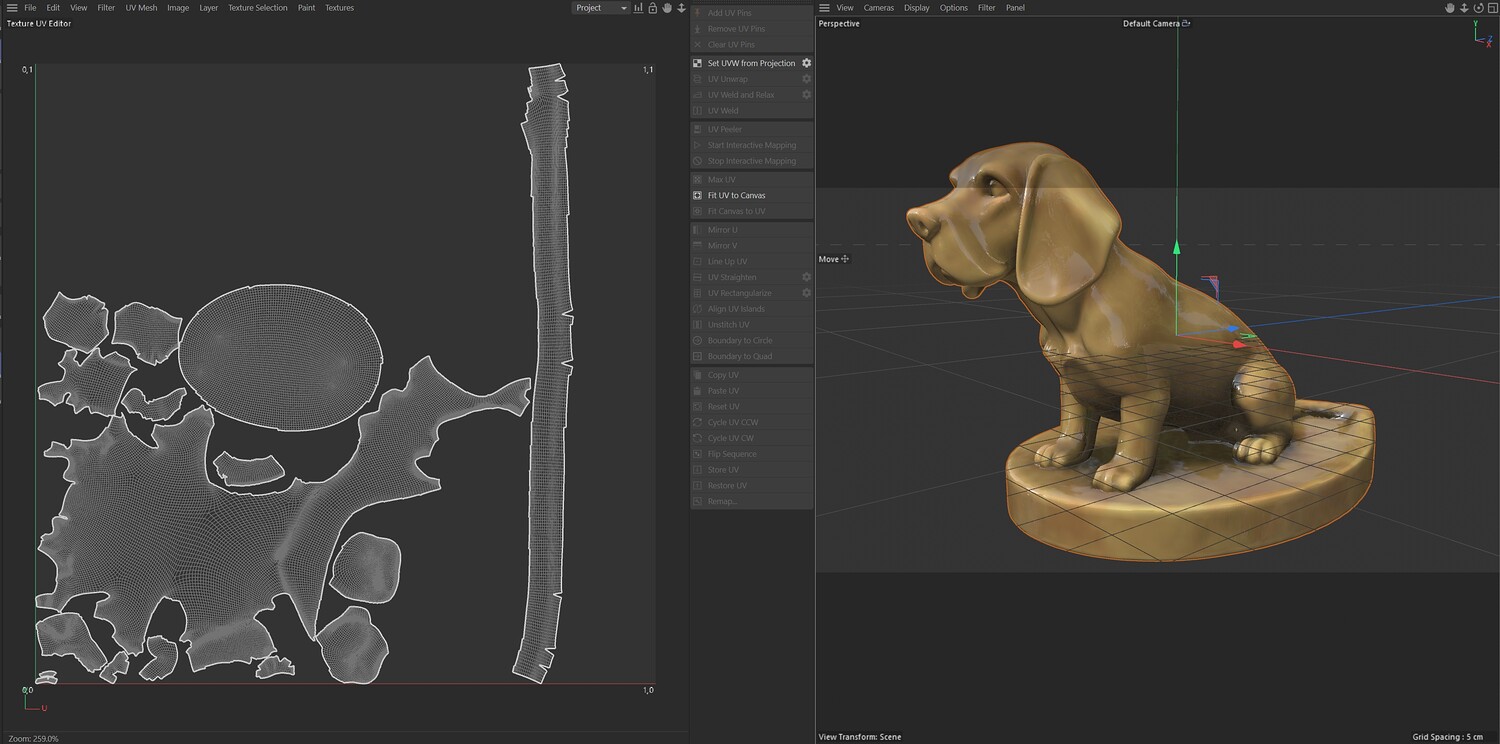Open the Layer menu in UV editor
Viewport: 1500px width, 744px height.
tap(208, 8)
